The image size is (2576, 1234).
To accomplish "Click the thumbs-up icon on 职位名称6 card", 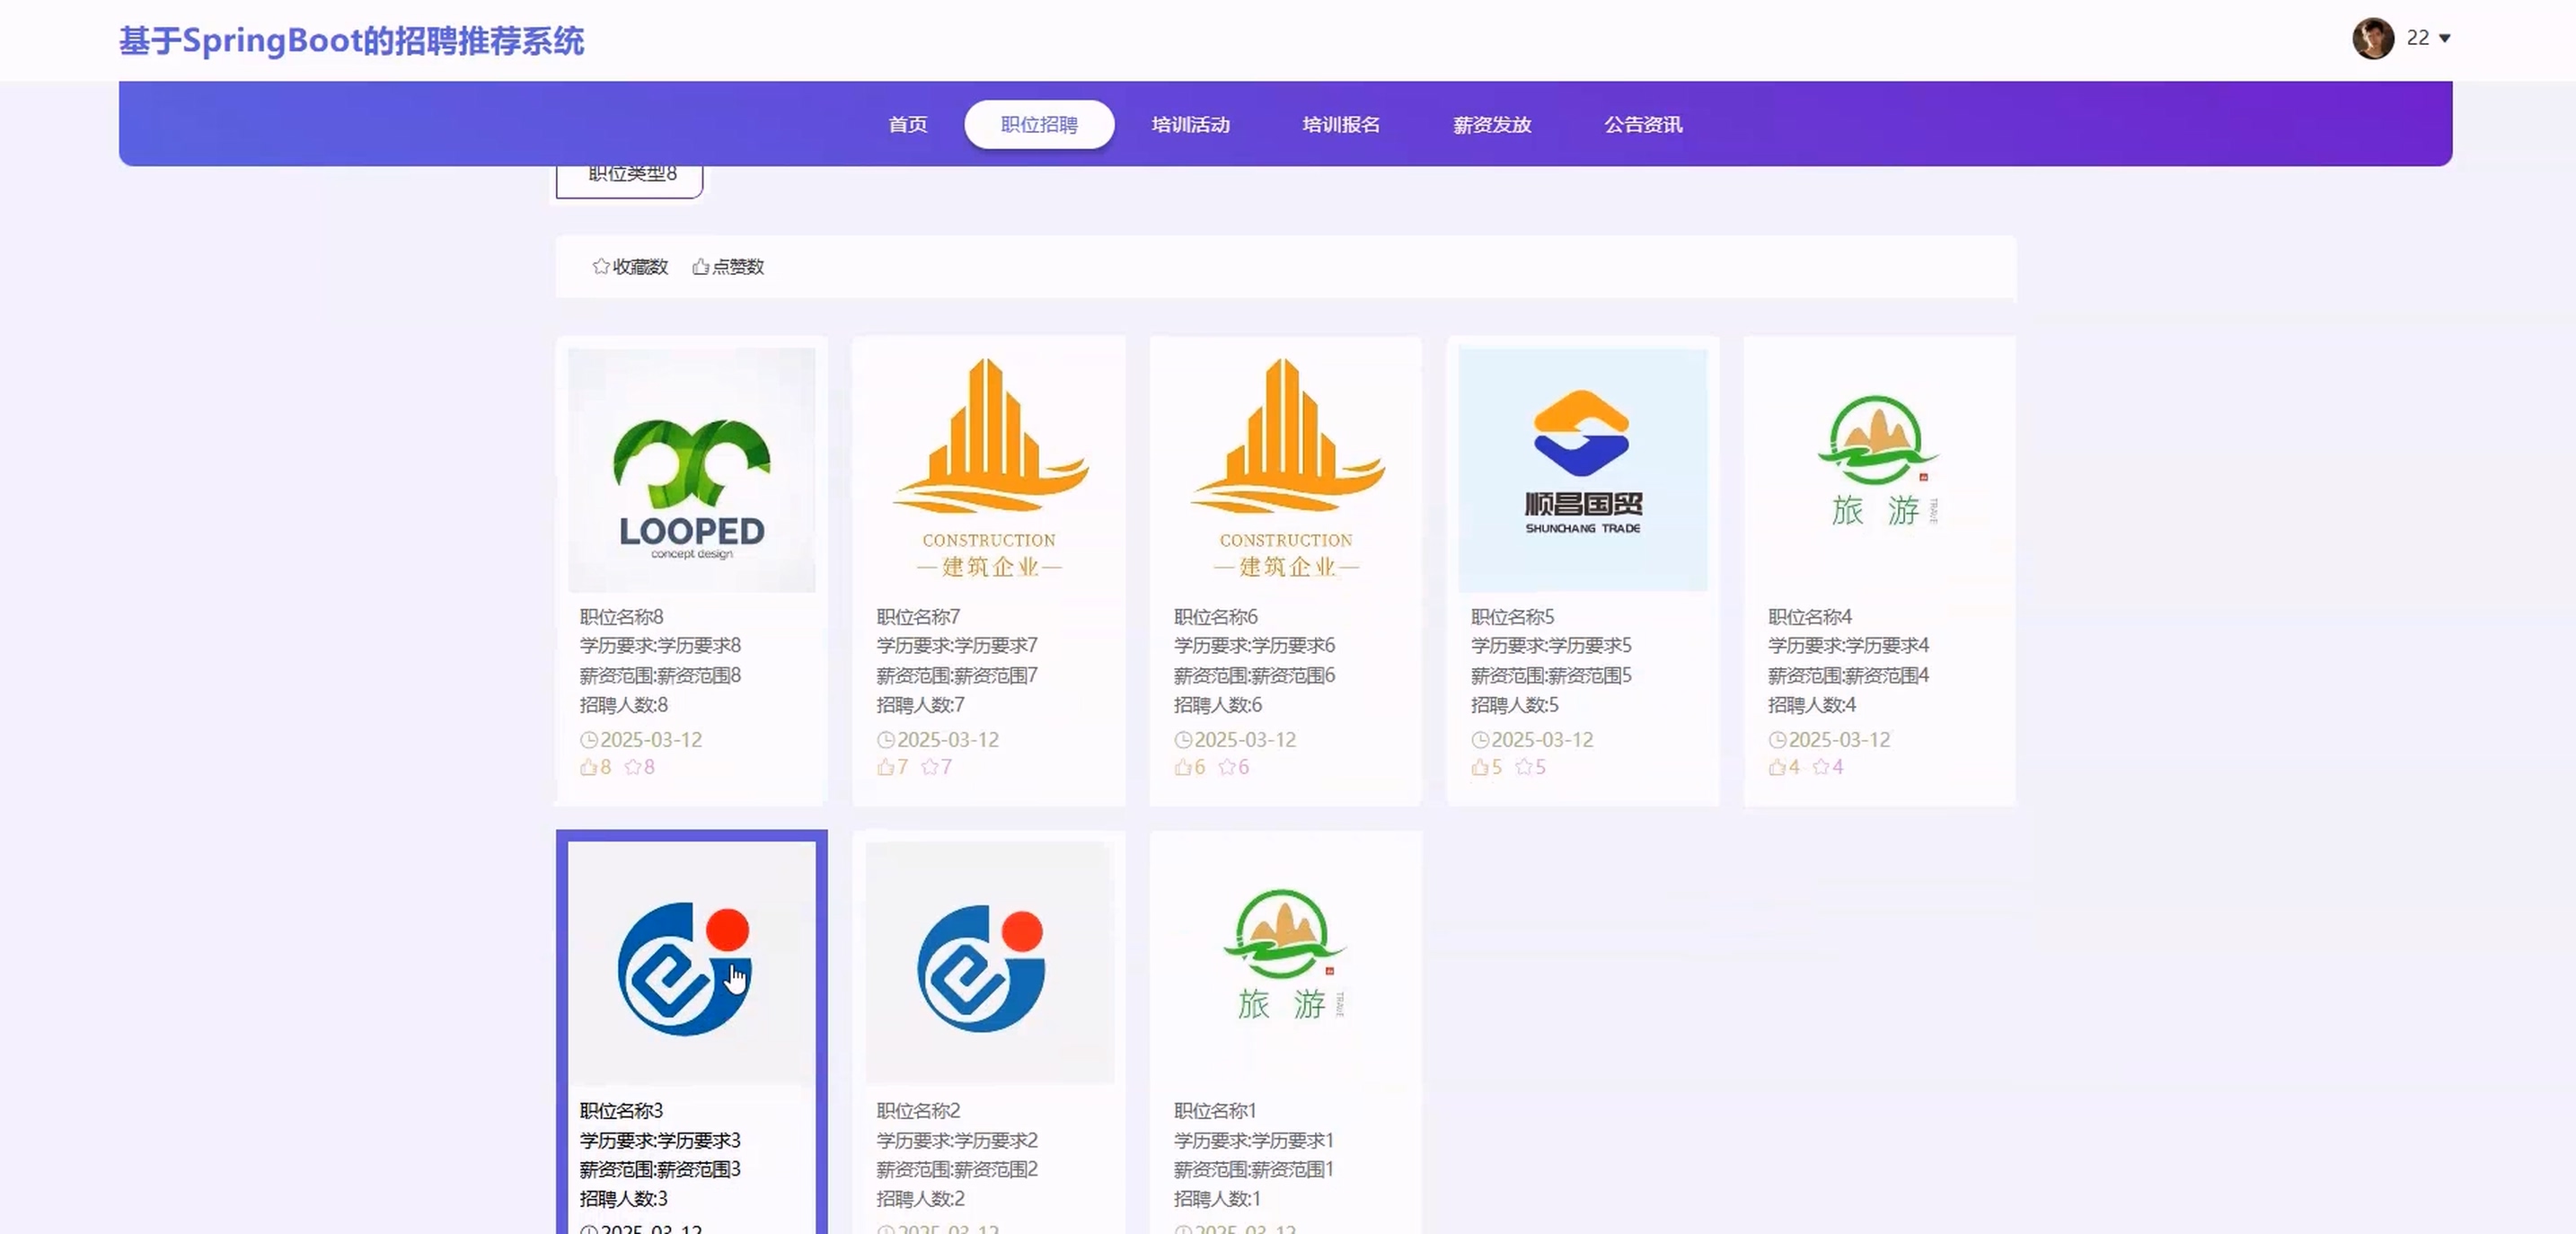I will [x=1183, y=767].
